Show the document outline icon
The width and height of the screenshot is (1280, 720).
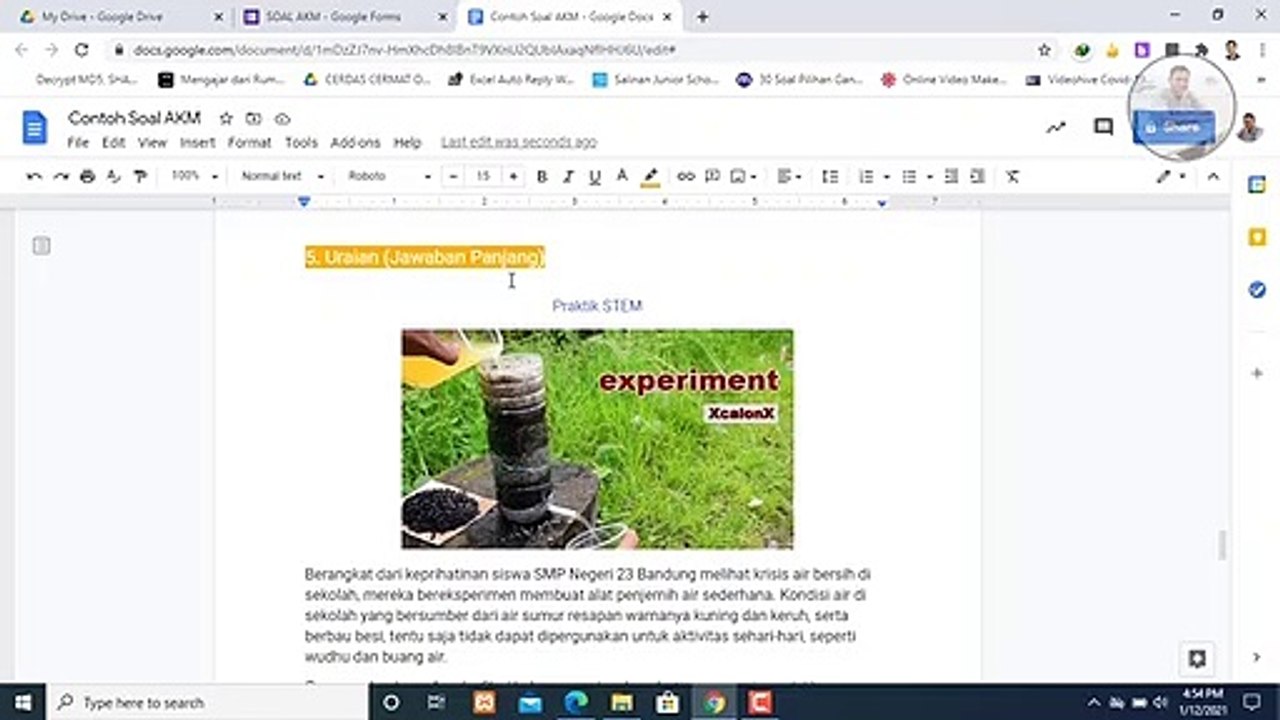tap(41, 245)
